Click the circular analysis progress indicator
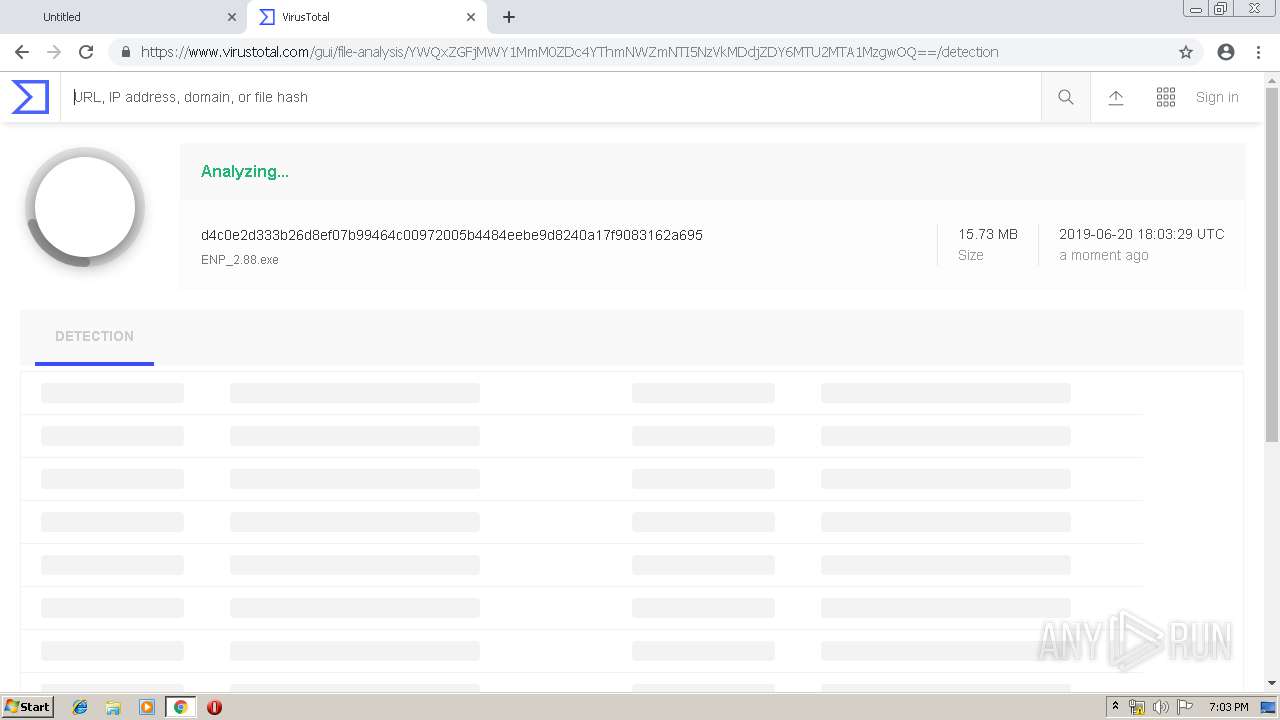 (85, 207)
